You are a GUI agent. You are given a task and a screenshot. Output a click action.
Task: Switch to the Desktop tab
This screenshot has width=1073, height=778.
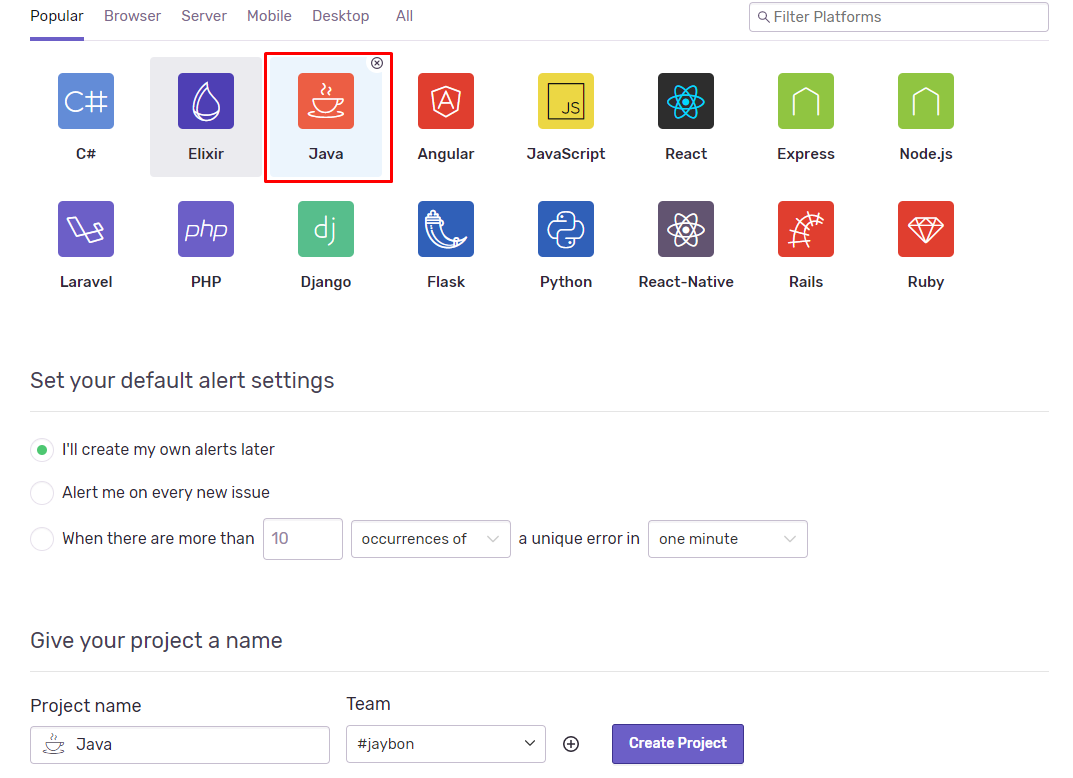pyautogui.click(x=341, y=16)
